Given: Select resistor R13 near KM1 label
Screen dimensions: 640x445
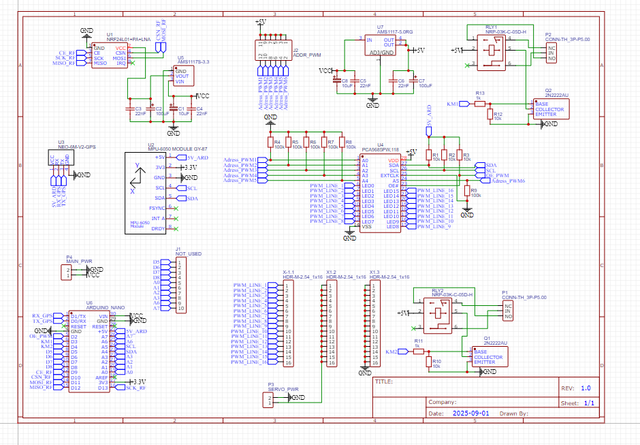Looking at the screenshot, I should coord(480,101).
